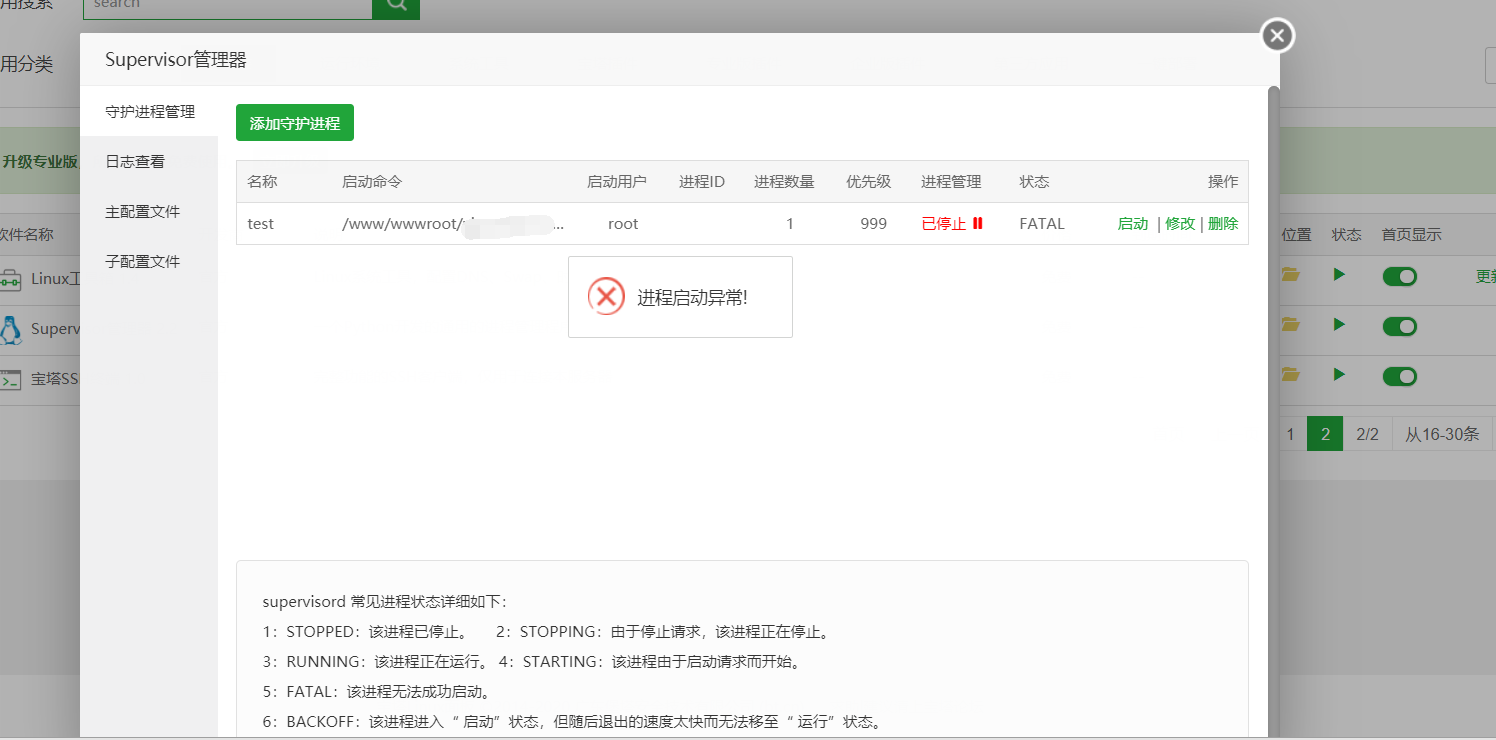The width and height of the screenshot is (1496, 740).
Task: Click play status icon in first background row
Action: point(1339,274)
